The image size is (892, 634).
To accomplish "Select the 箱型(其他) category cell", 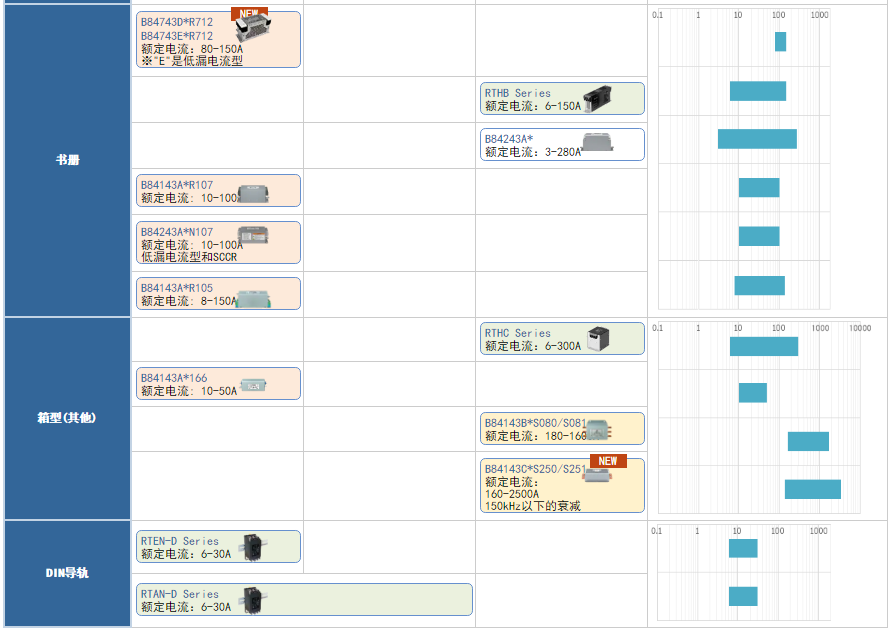I will 67,418.
